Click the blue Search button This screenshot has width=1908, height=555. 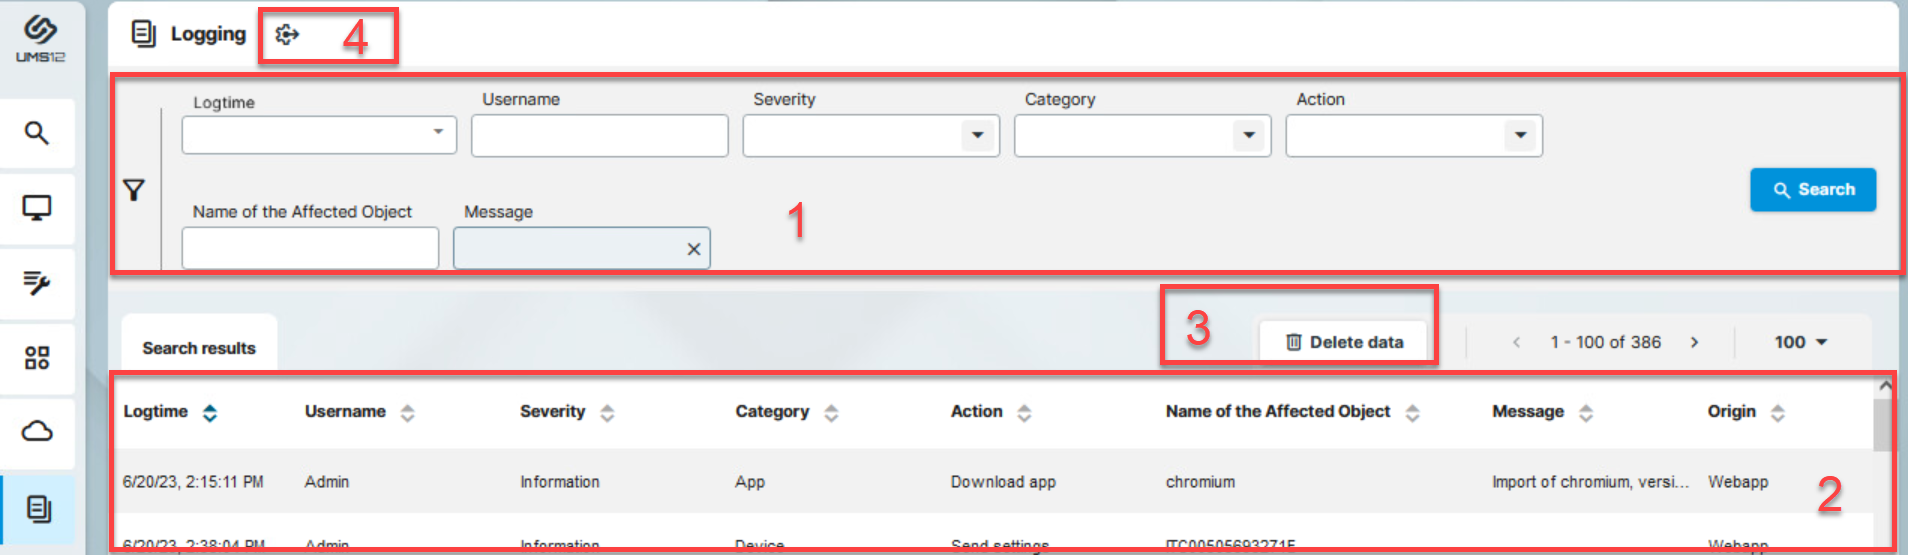[1812, 190]
